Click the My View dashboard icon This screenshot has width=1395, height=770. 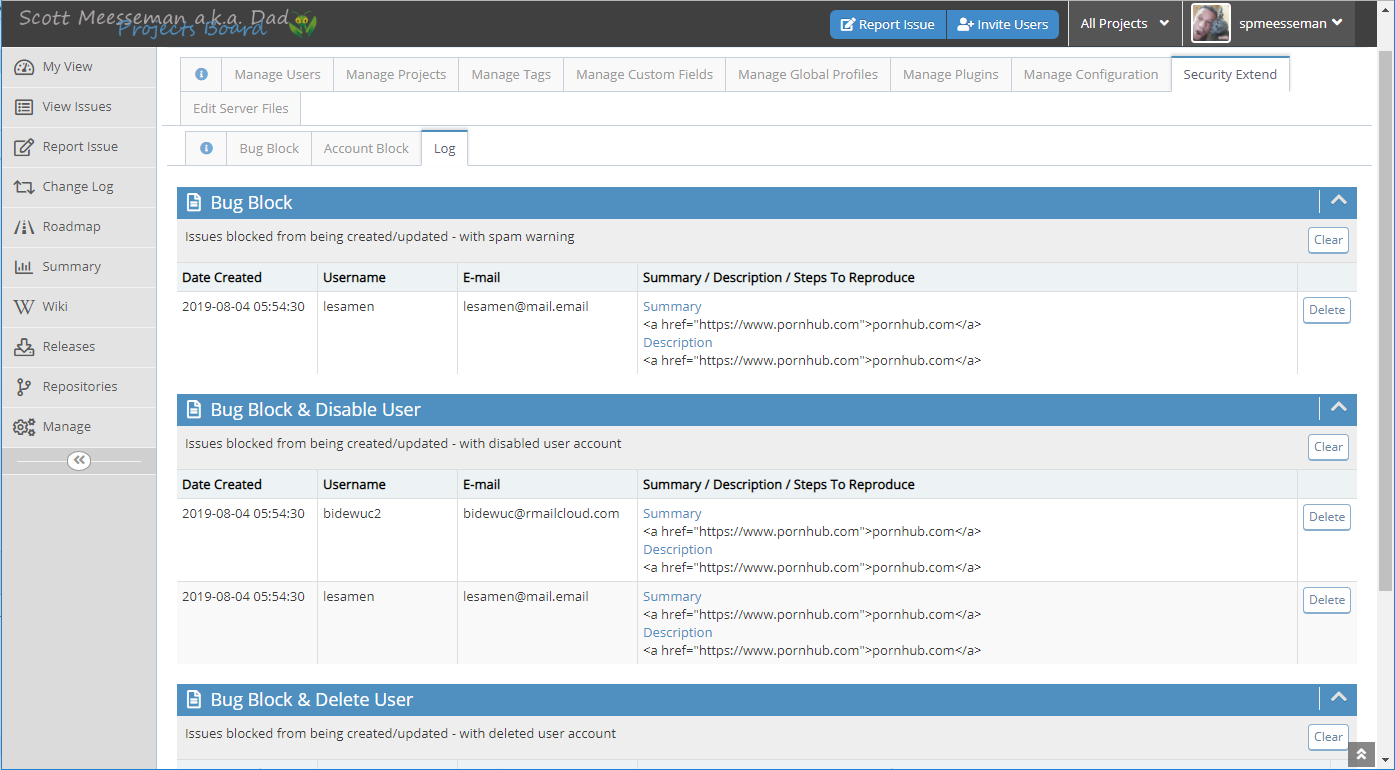[24, 67]
